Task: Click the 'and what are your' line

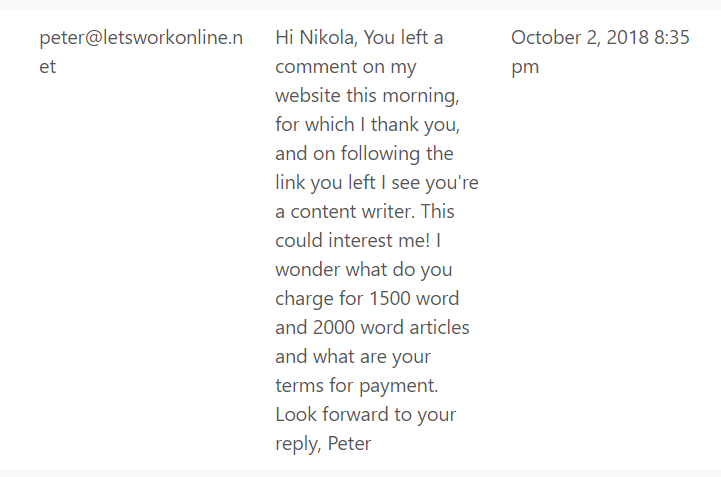Action: 353,356
